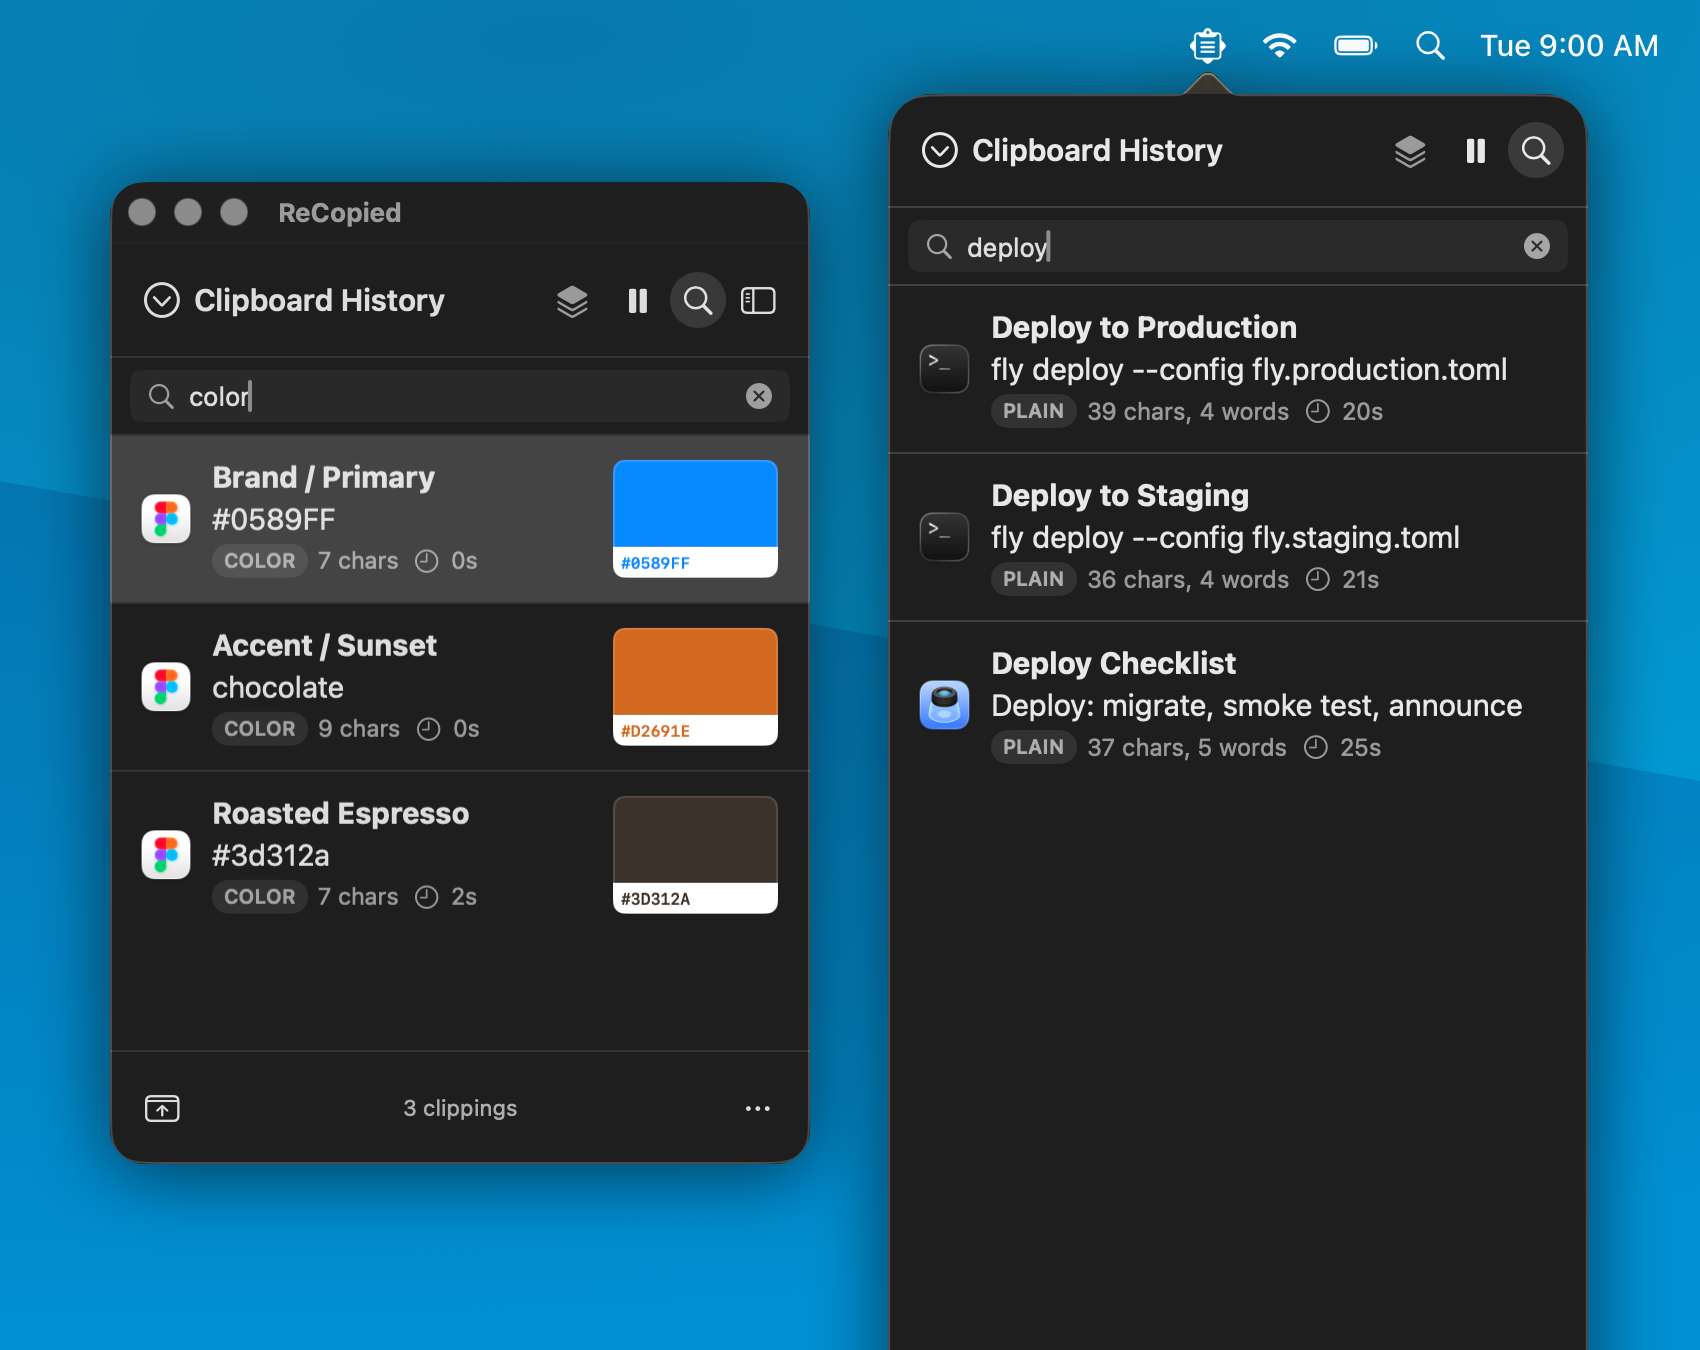Open the more options ellipsis menu
1700x1350 pixels.
[x=758, y=1108]
